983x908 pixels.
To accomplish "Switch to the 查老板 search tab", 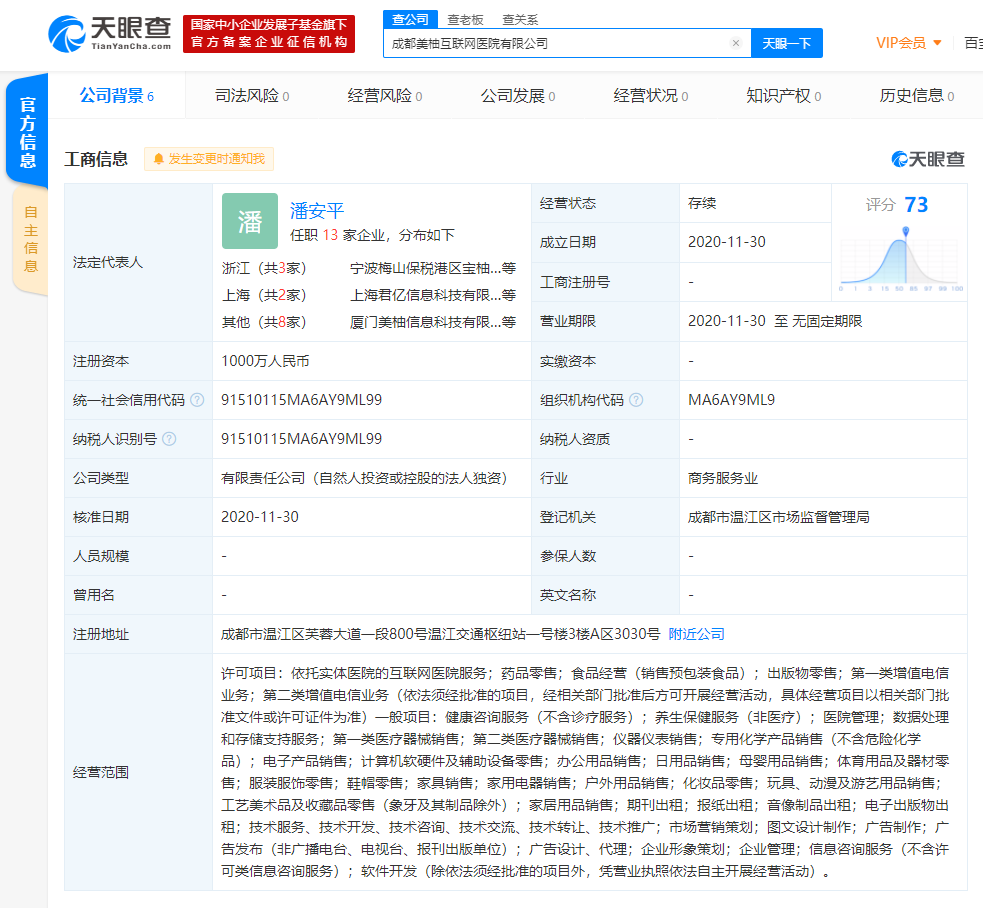I will coord(466,18).
